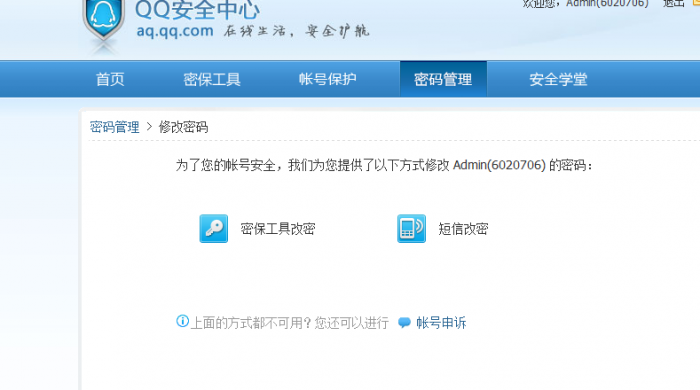The image size is (700, 390).
Task: Open the 首页 navigation tab
Action: pos(110,79)
